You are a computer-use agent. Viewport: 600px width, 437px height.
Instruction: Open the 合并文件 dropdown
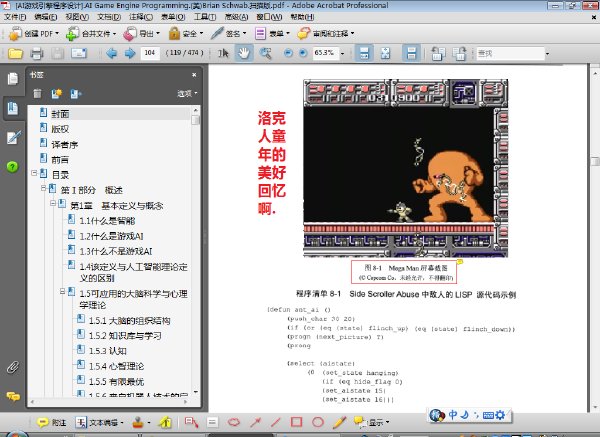[x=91, y=34]
